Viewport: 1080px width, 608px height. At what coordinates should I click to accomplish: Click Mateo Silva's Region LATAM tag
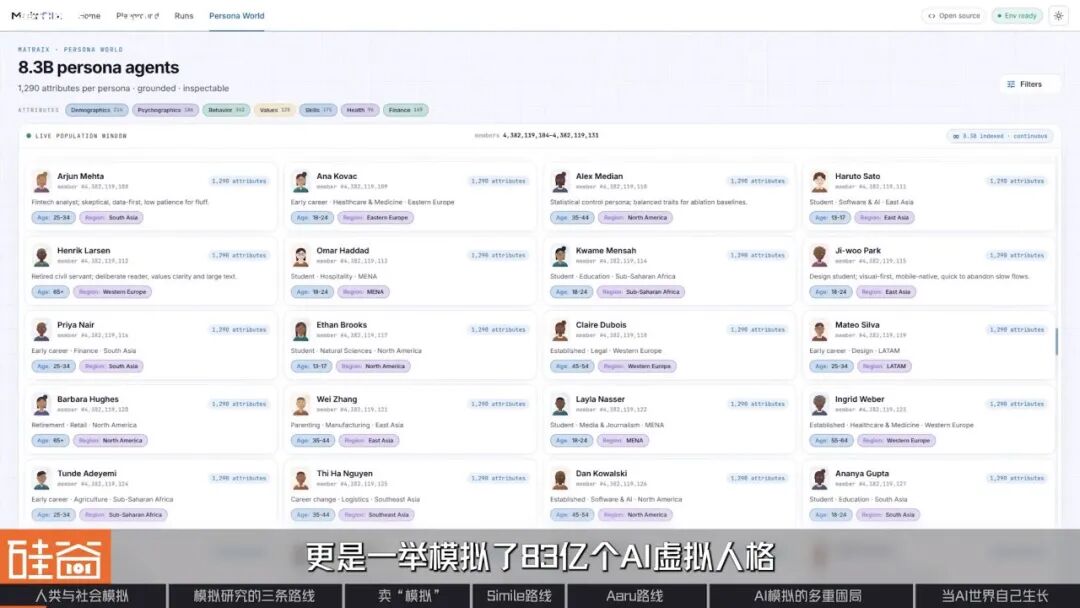[x=884, y=366]
